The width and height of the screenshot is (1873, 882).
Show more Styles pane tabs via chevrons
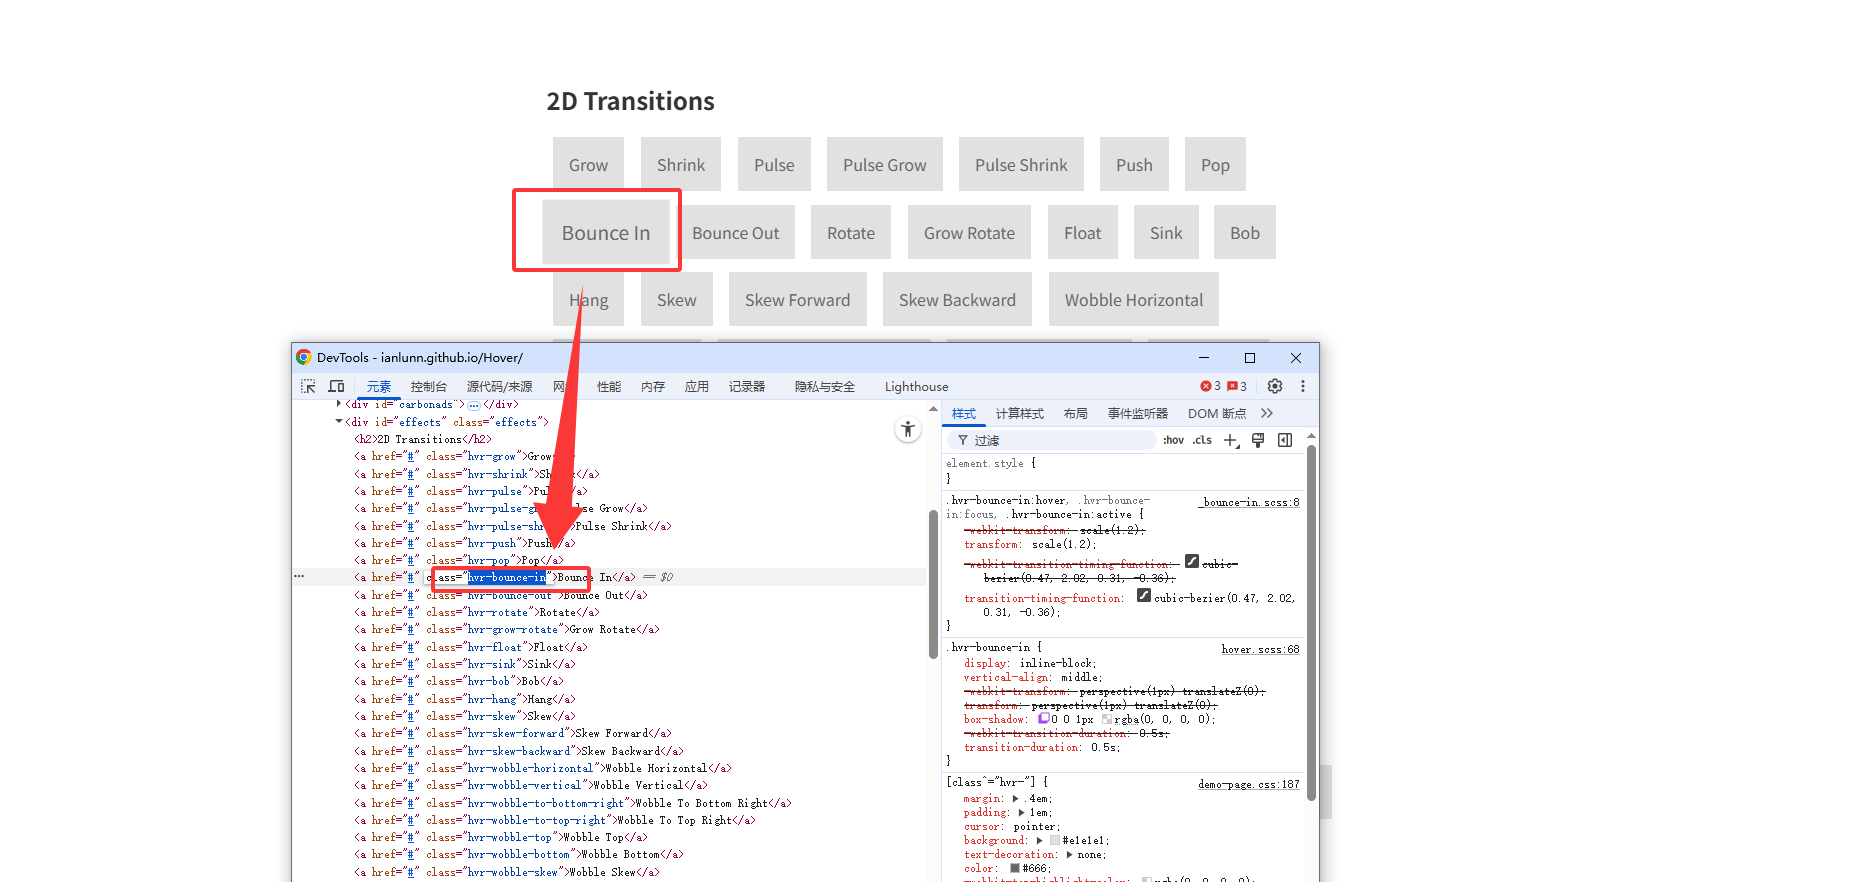click(x=1267, y=413)
